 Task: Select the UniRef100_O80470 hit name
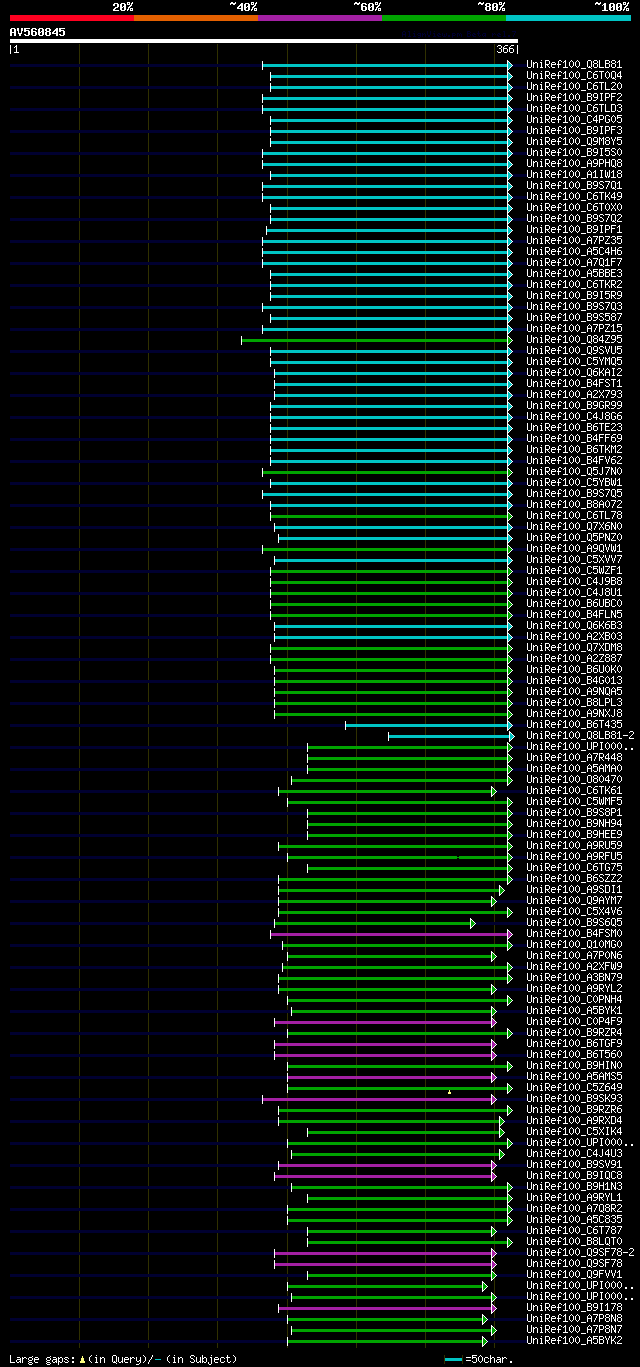(574, 780)
